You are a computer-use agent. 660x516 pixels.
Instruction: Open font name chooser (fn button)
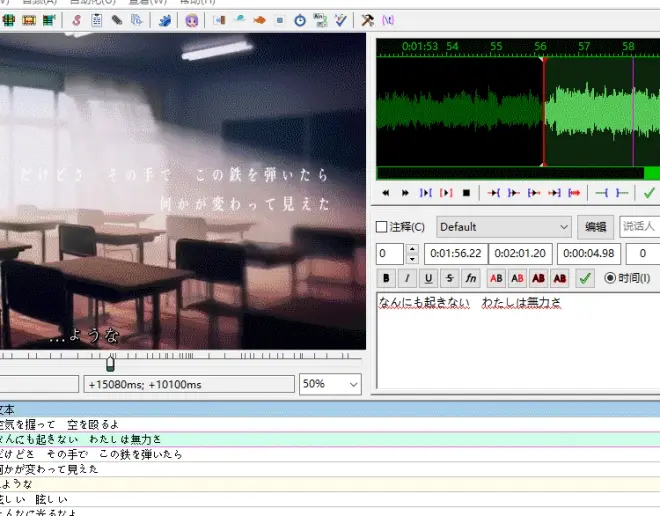point(471,278)
